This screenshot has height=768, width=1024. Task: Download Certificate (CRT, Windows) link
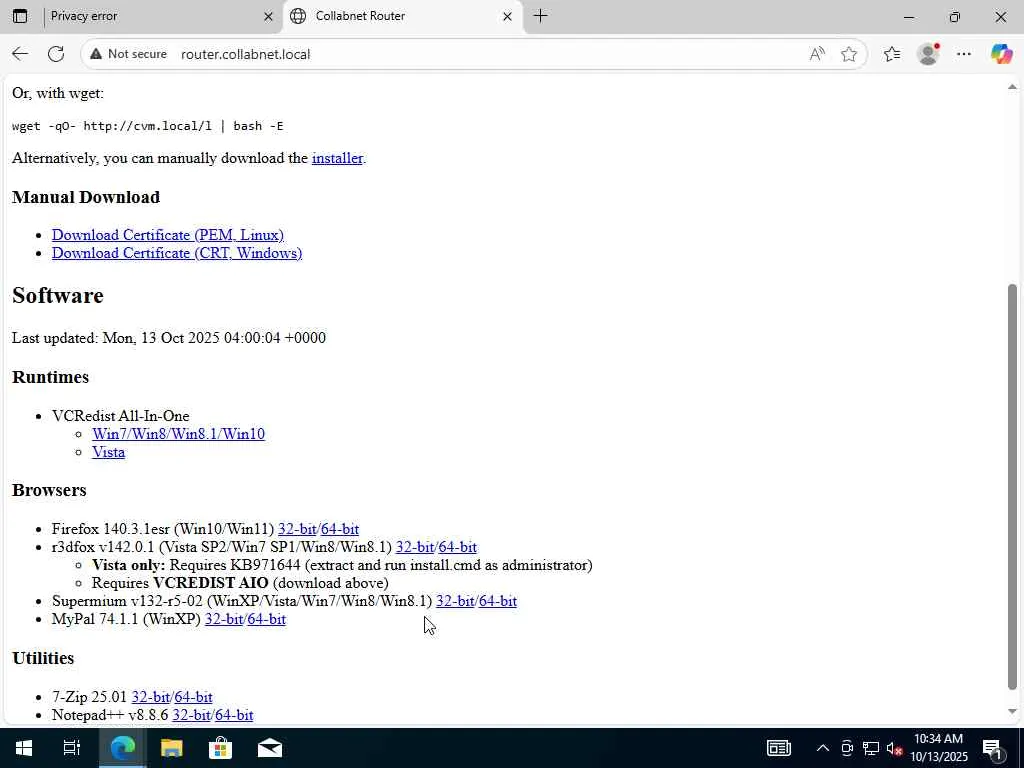[x=177, y=253]
